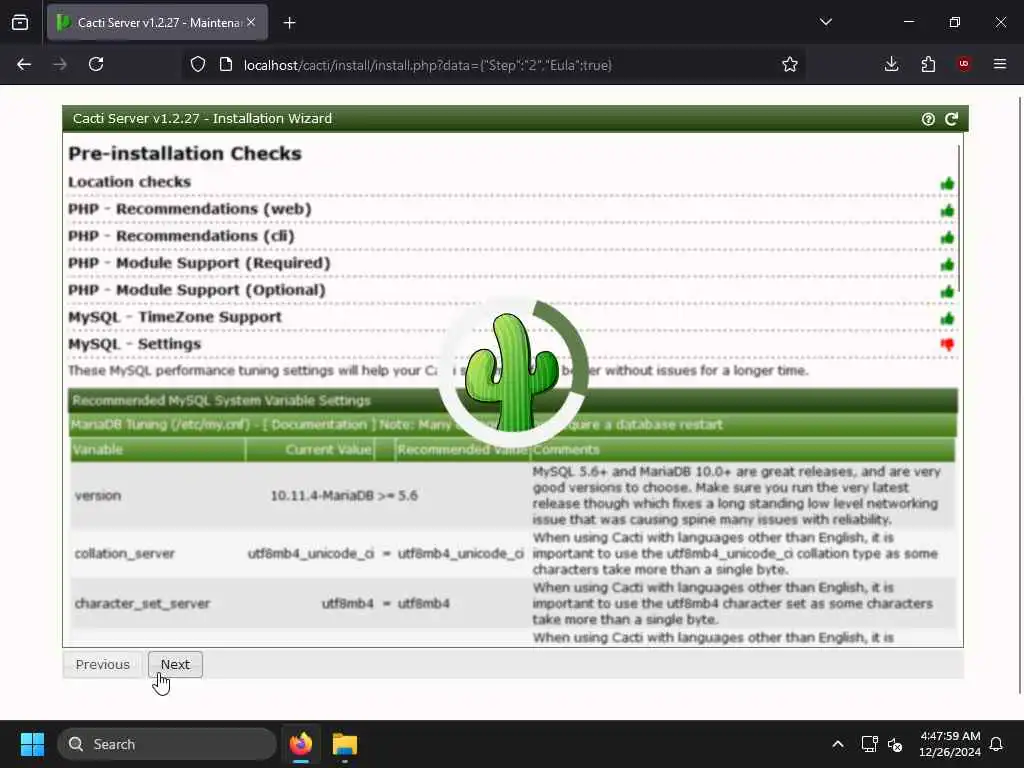Go back using the browser back arrow

point(24,64)
